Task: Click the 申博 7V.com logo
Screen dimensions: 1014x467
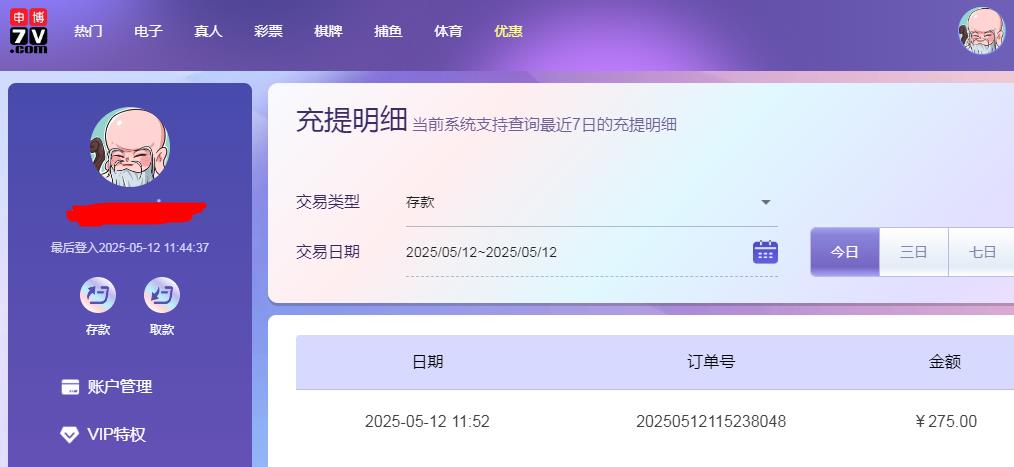Action: tap(28, 31)
